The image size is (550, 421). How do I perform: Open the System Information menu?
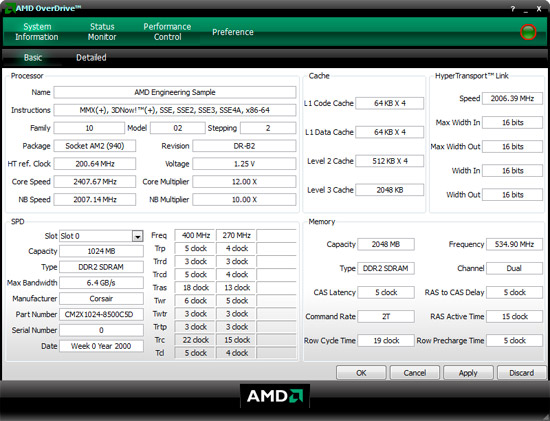click(37, 32)
